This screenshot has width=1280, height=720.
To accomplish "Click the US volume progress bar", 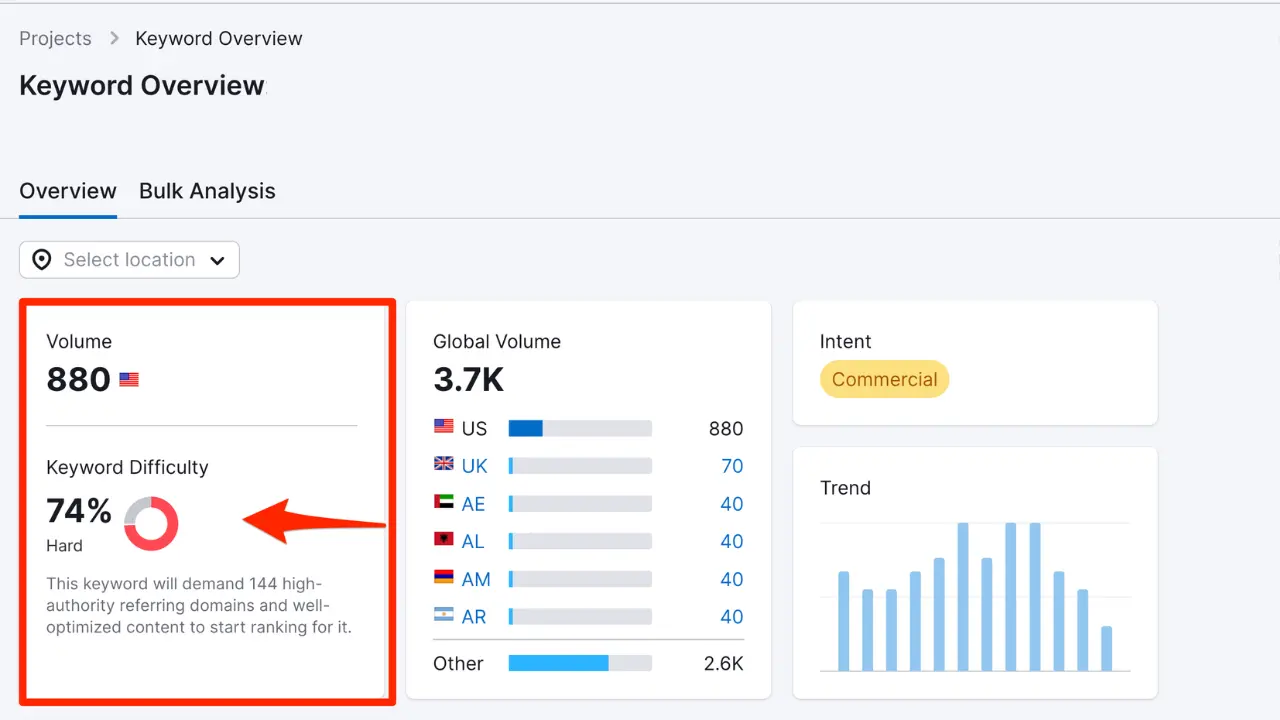I will pos(579,428).
